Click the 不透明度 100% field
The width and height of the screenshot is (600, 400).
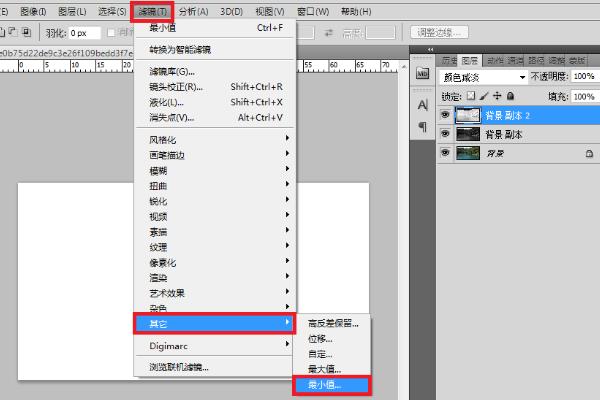point(585,76)
